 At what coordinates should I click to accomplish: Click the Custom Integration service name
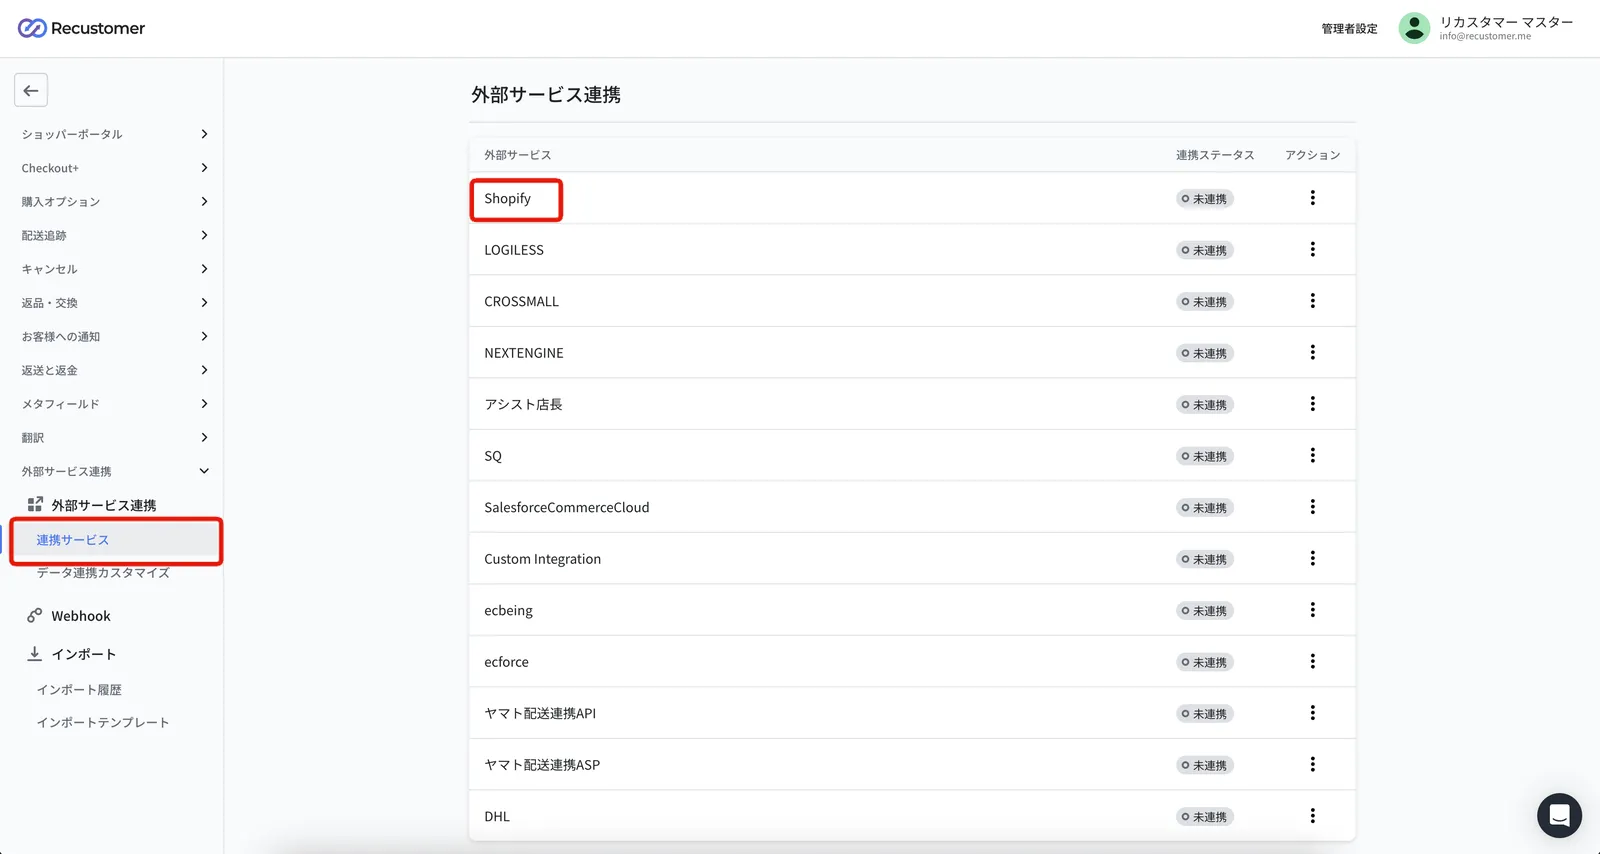542,559
